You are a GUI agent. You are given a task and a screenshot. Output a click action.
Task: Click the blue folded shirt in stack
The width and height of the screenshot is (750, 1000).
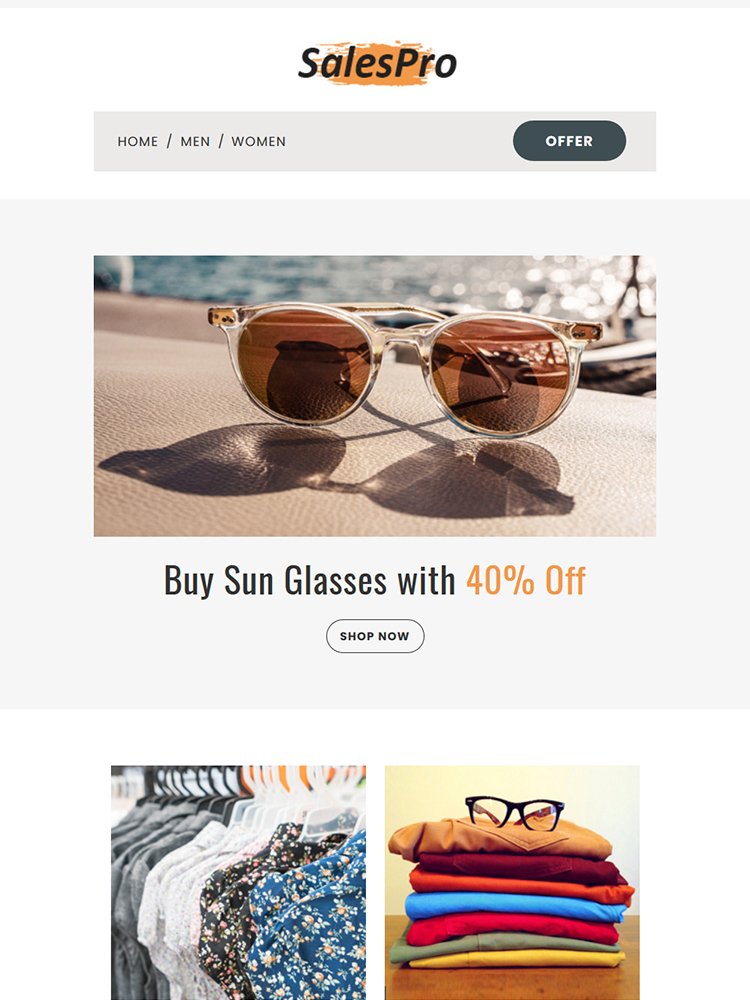point(513,906)
